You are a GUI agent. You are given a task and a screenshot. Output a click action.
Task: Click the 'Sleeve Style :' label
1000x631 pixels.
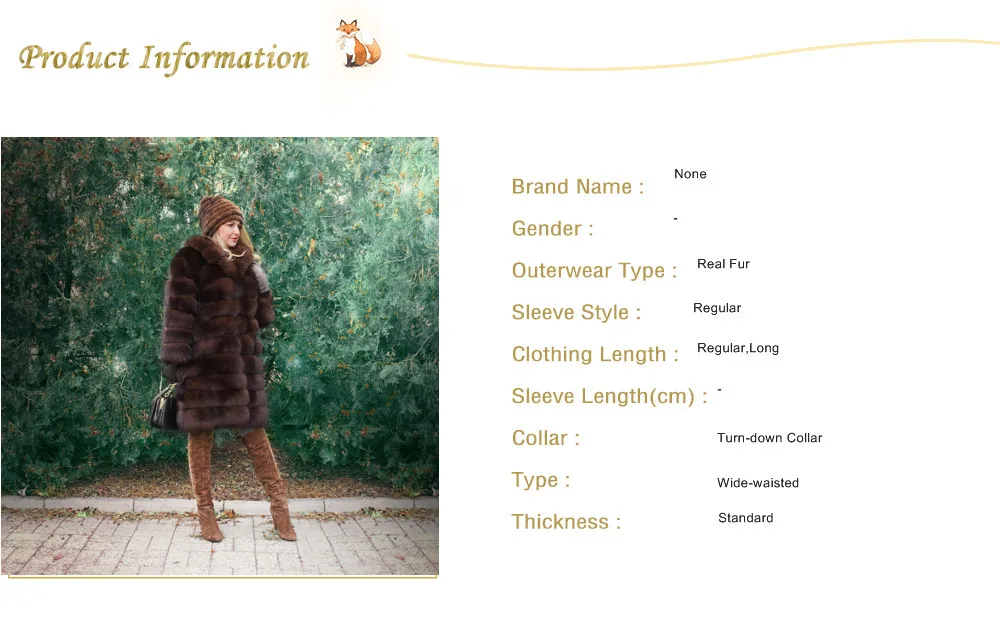[x=576, y=313]
